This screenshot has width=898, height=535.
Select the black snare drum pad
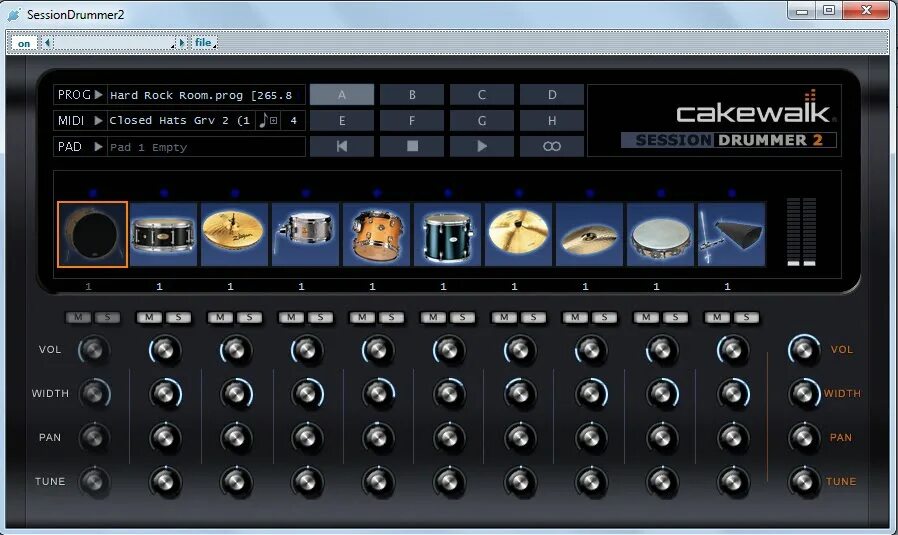click(164, 234)
